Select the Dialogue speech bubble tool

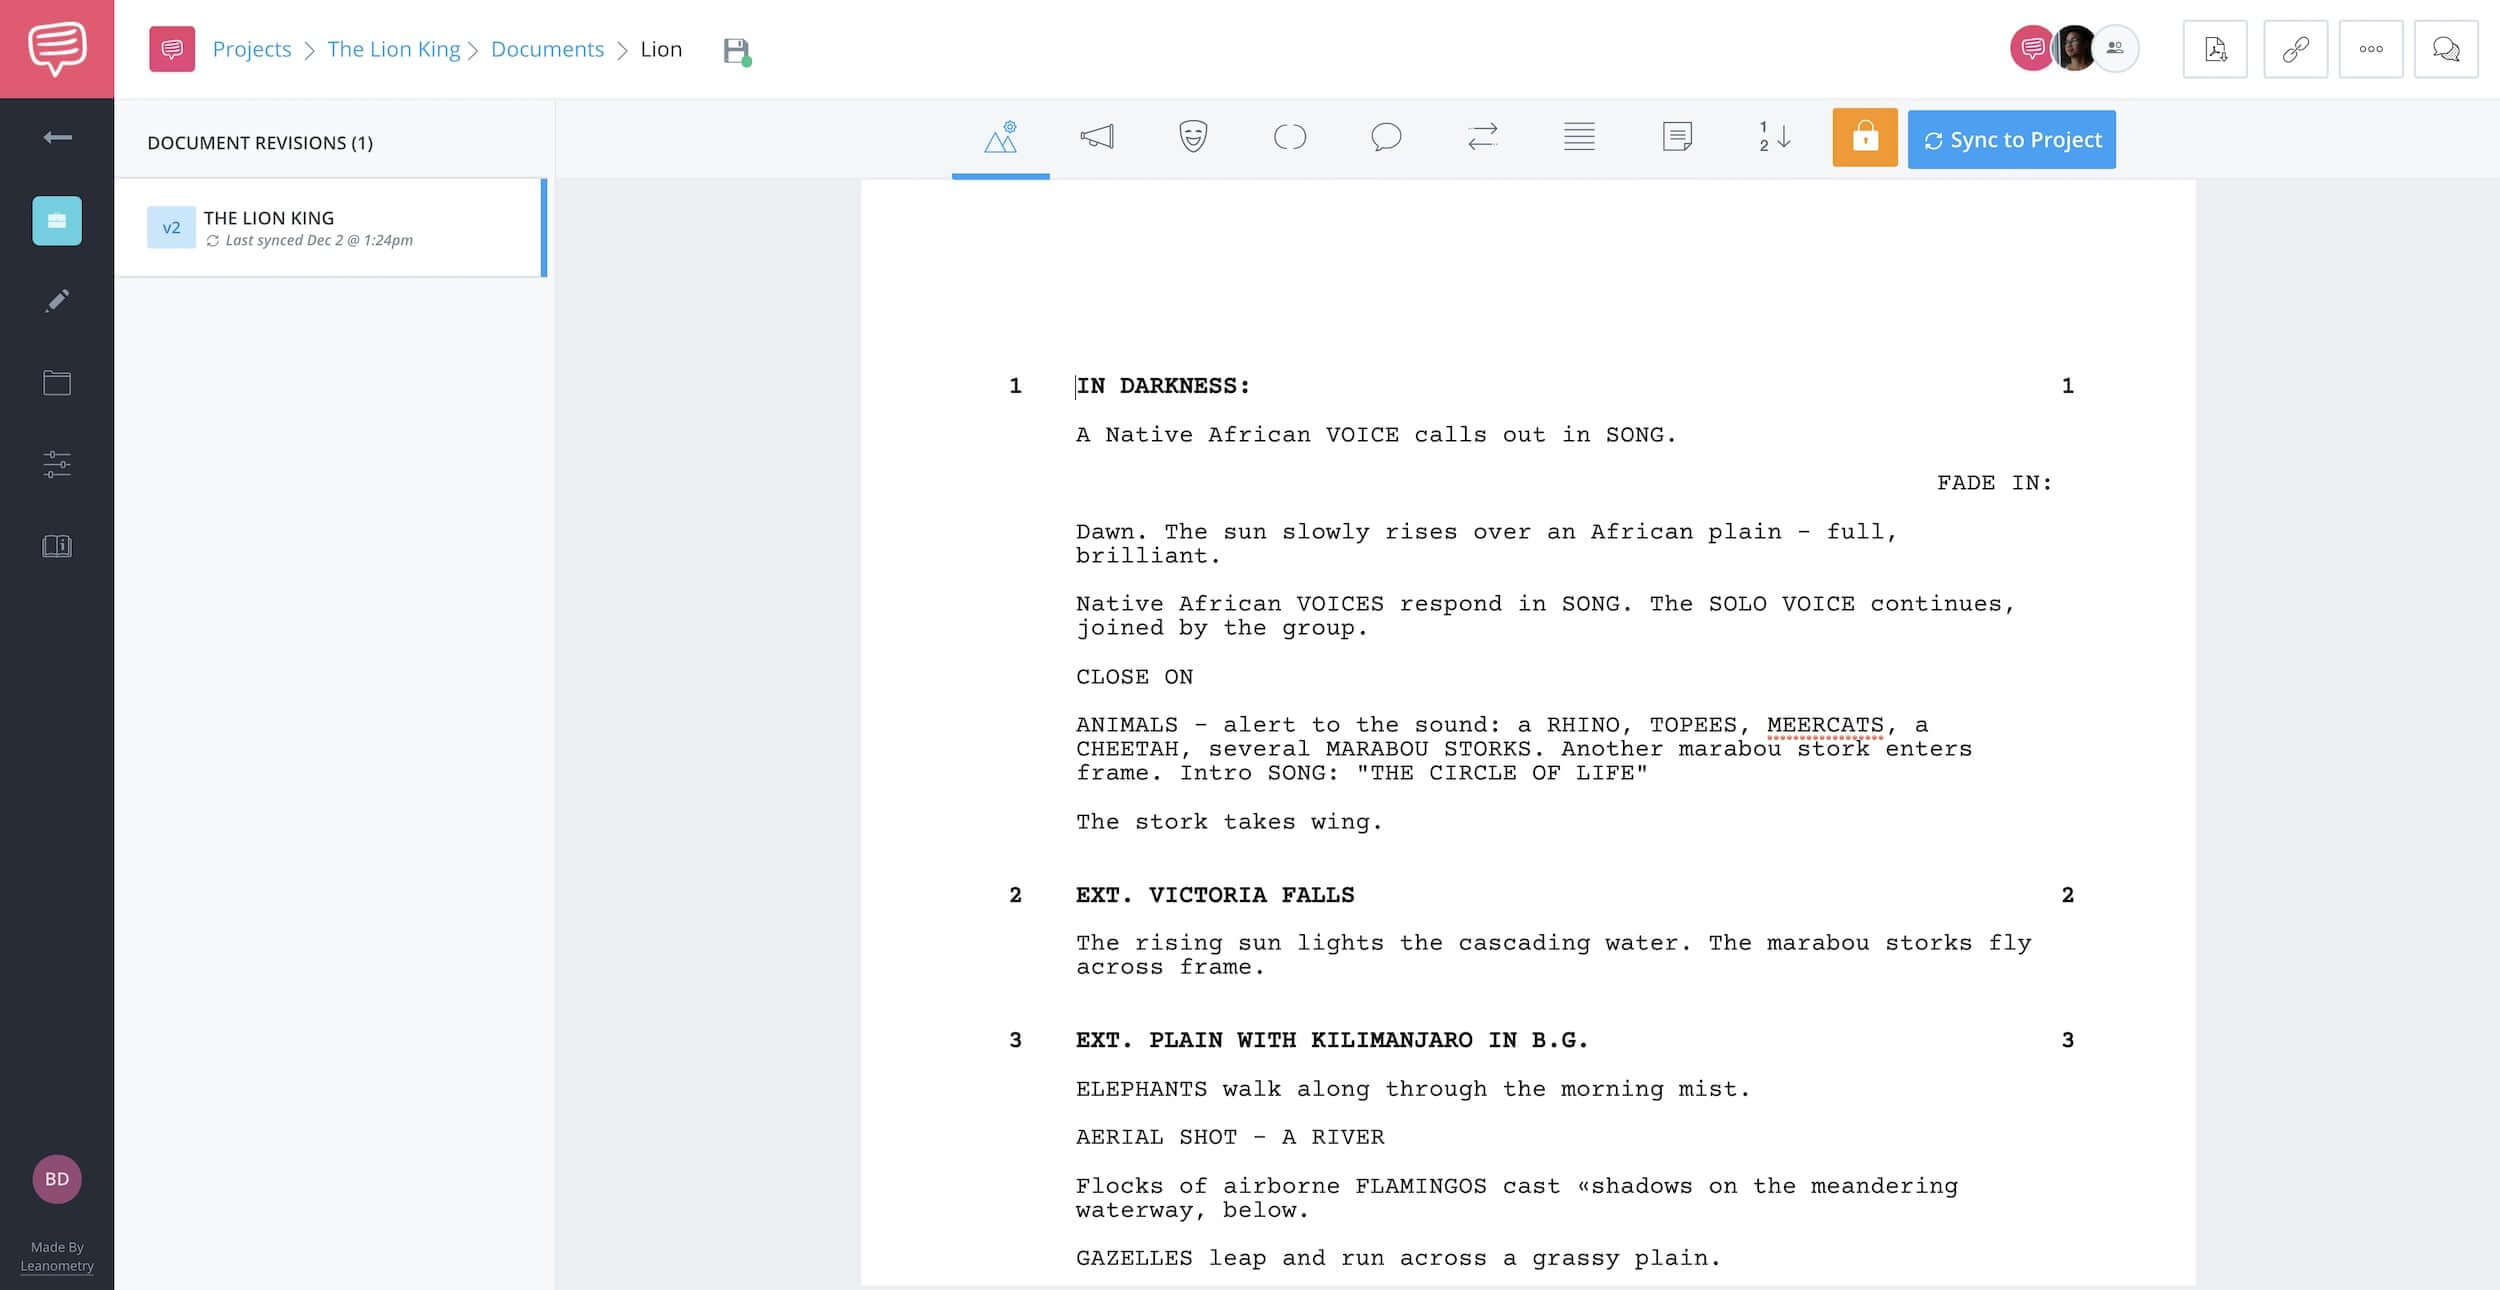coord(1386,137)
